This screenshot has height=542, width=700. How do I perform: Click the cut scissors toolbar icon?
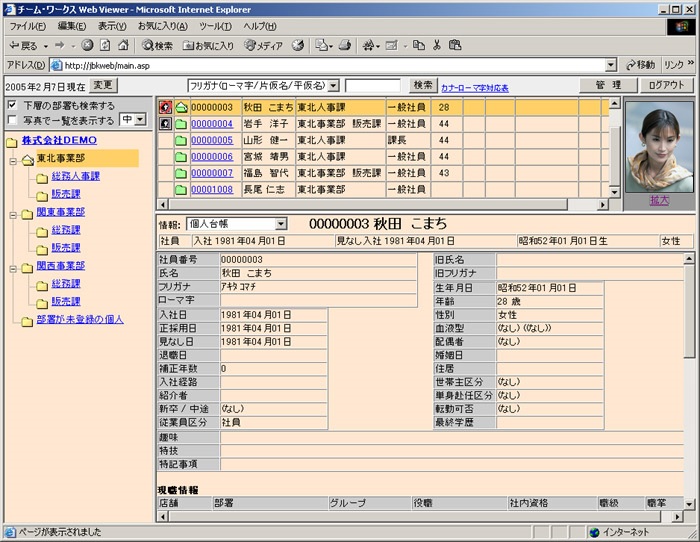[437, 45]
